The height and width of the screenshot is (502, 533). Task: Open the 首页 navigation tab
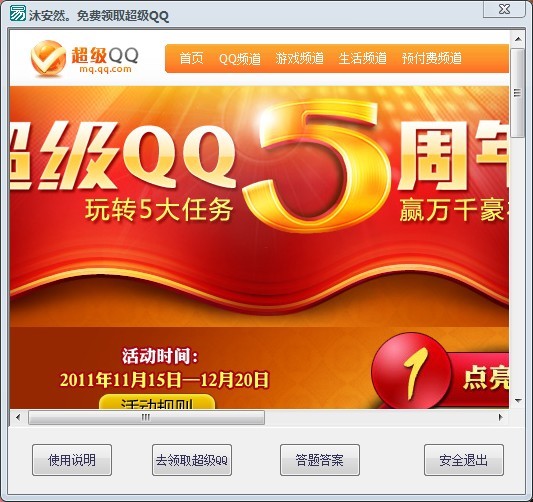(191, 58)
